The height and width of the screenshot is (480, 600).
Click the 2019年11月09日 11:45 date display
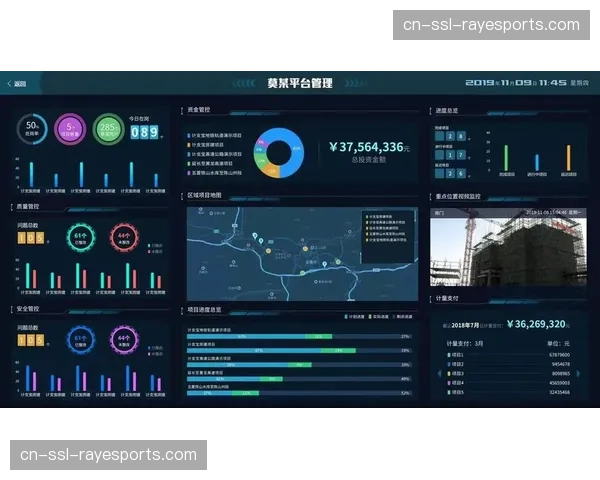527,83
